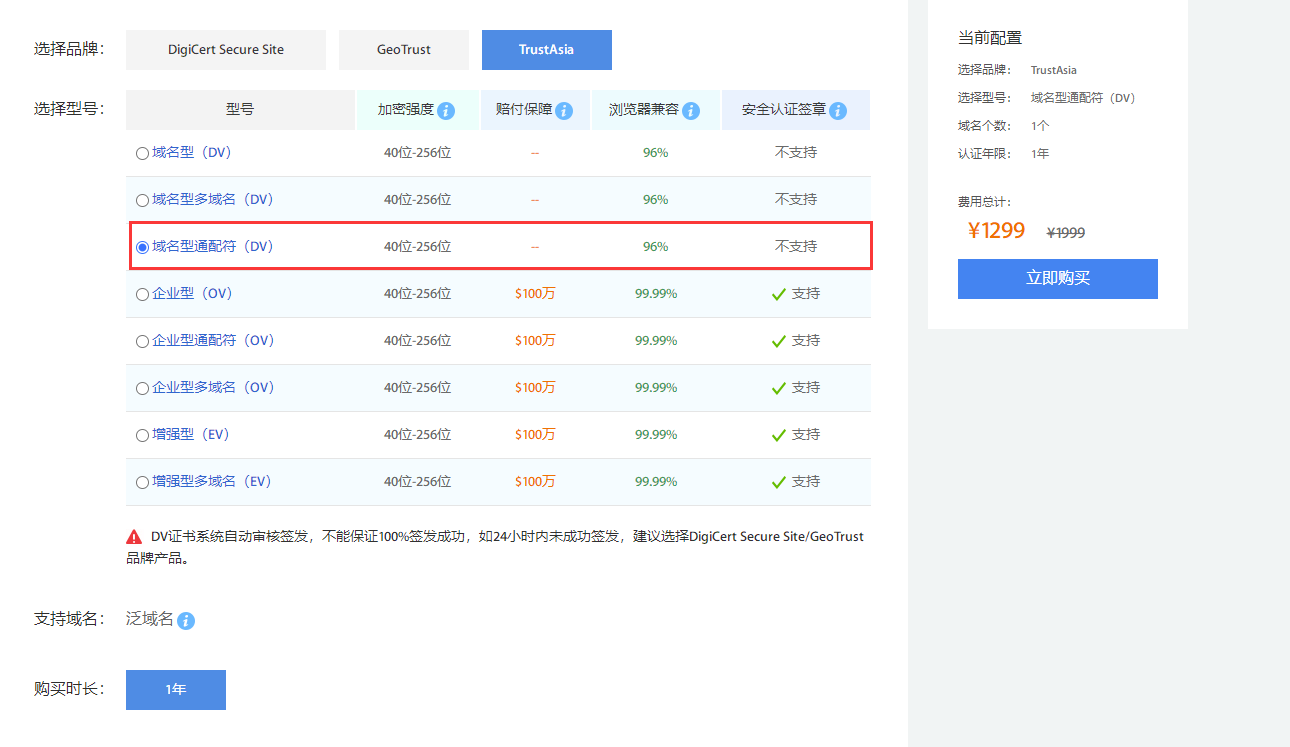Switch to GeoTrust brand tab
The image size is (1290, 747).
pos(404,50)
